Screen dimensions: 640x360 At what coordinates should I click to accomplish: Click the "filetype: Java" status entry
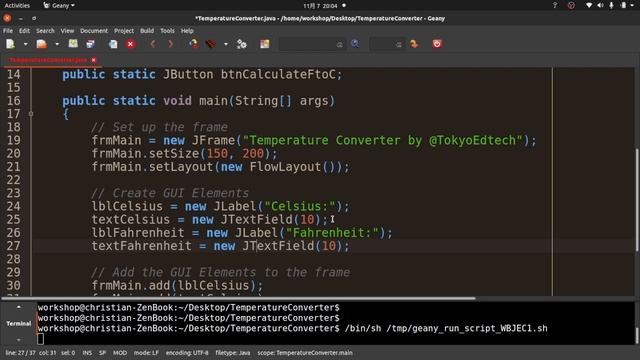[233, 353]
